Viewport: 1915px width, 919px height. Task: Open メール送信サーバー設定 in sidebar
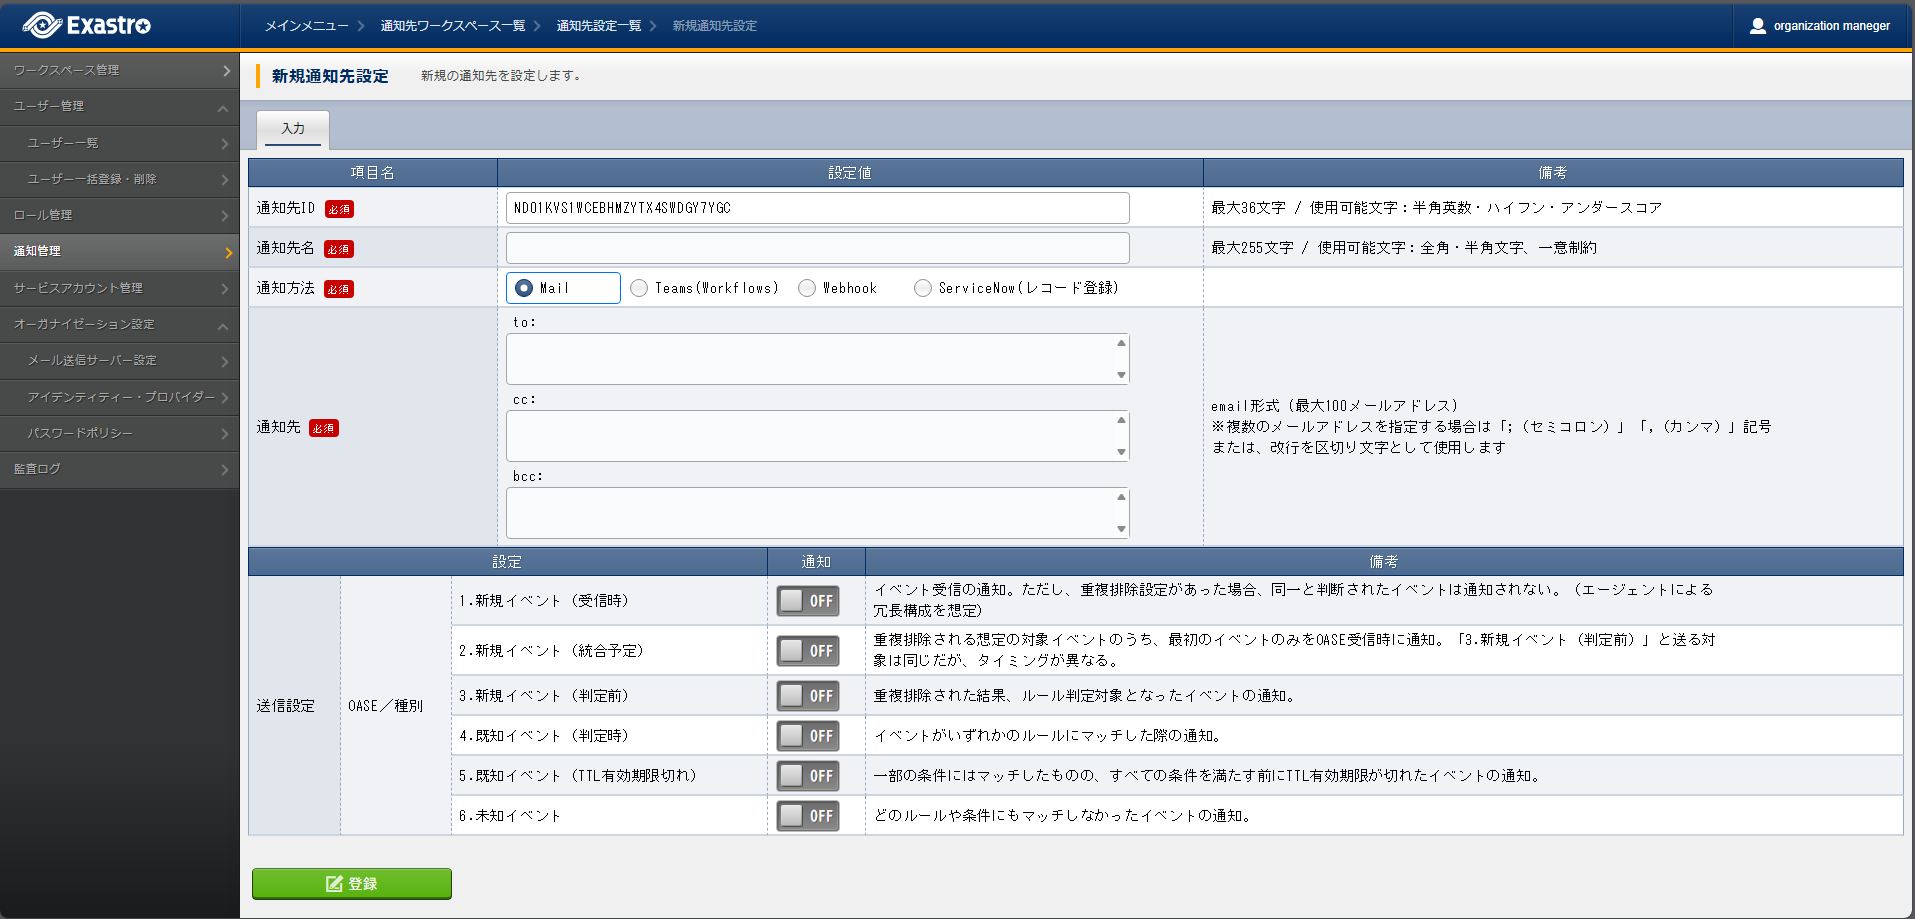point(120,360)
